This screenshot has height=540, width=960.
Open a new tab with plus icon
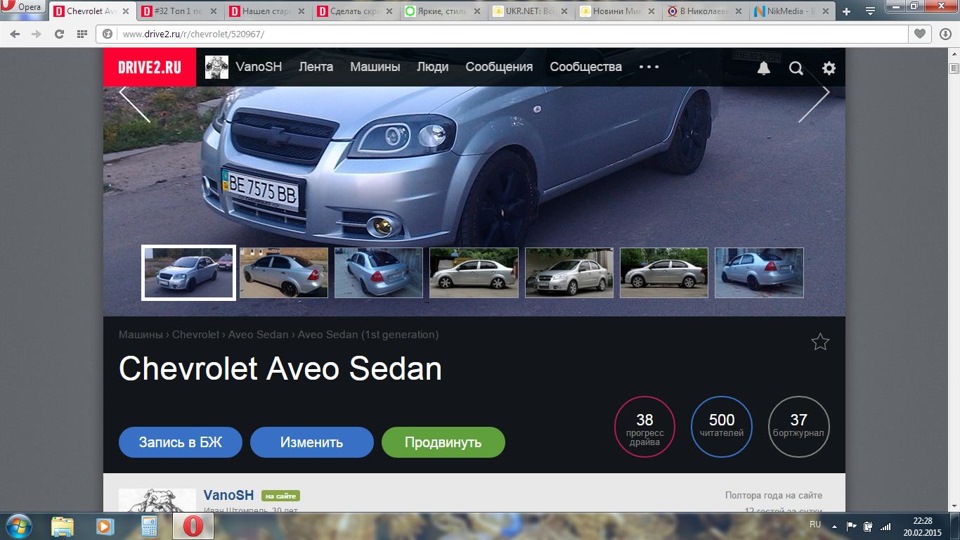point(846,11)
